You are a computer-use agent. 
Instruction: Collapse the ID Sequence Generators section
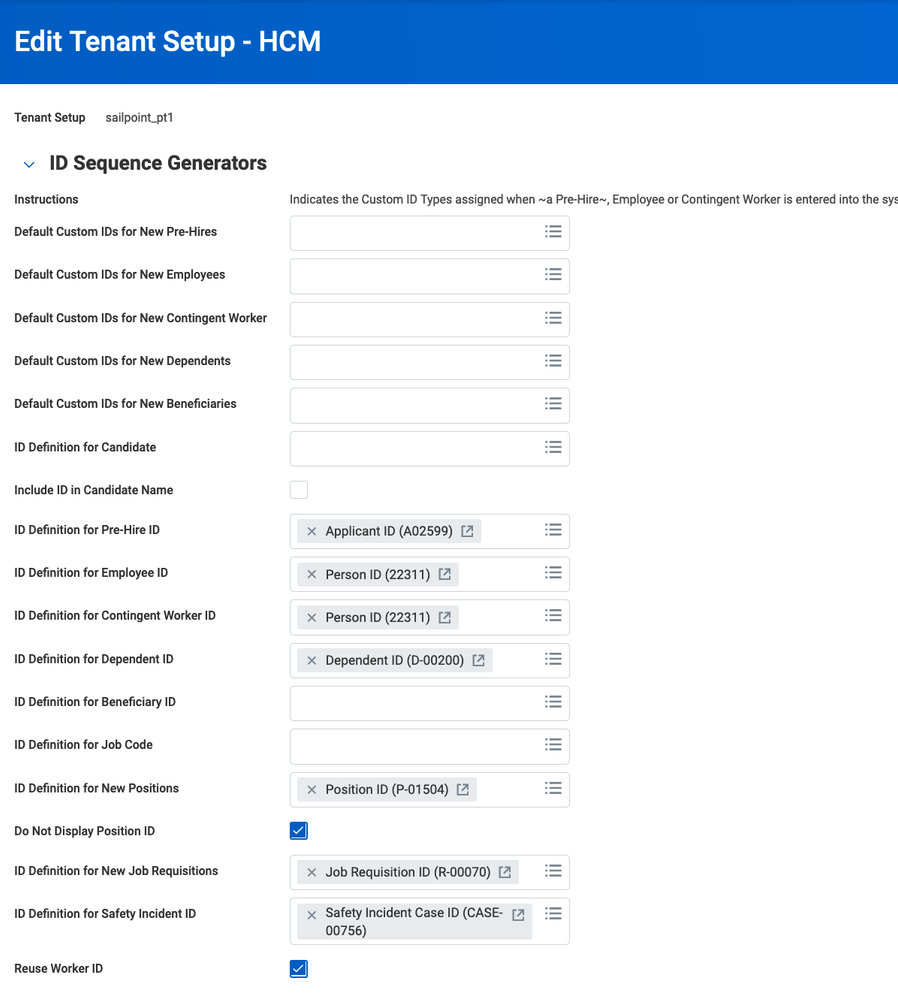(29, 164)
